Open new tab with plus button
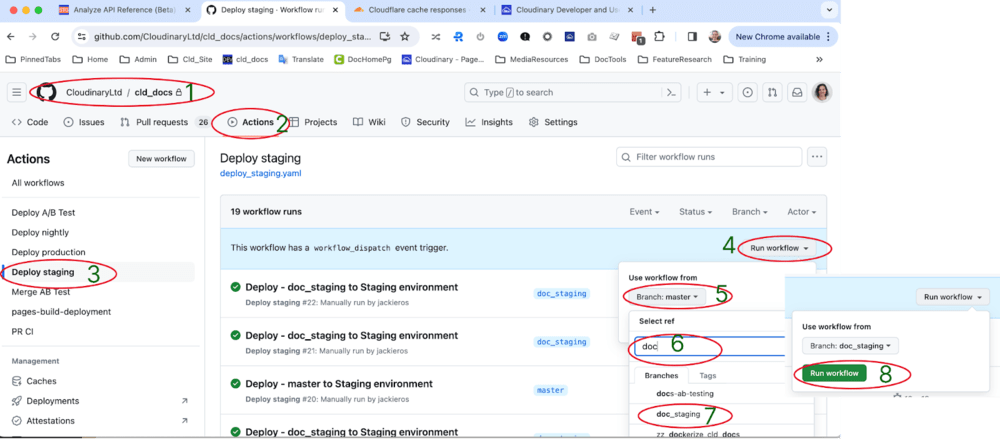Screen dimensions: 1000x446 [652, 10]
